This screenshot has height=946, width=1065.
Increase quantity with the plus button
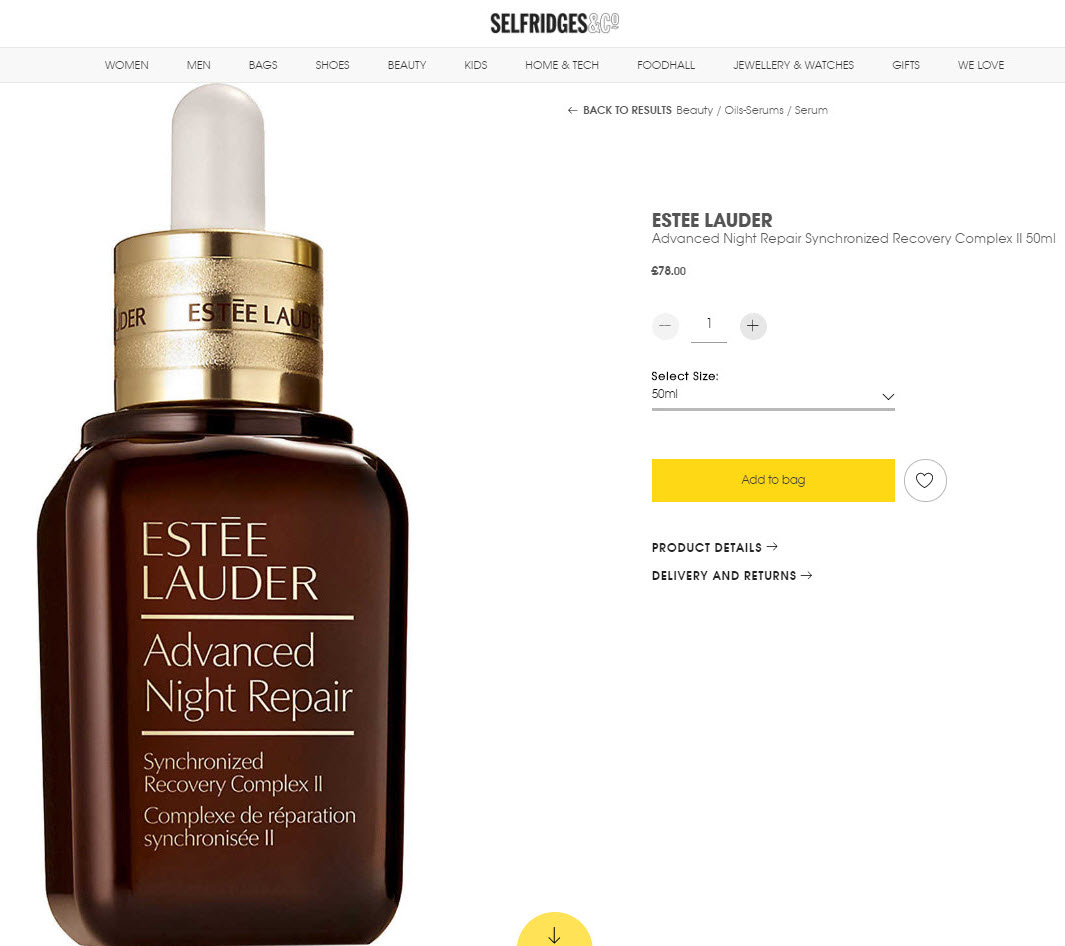pyautogui.click(x=753, y=326)
